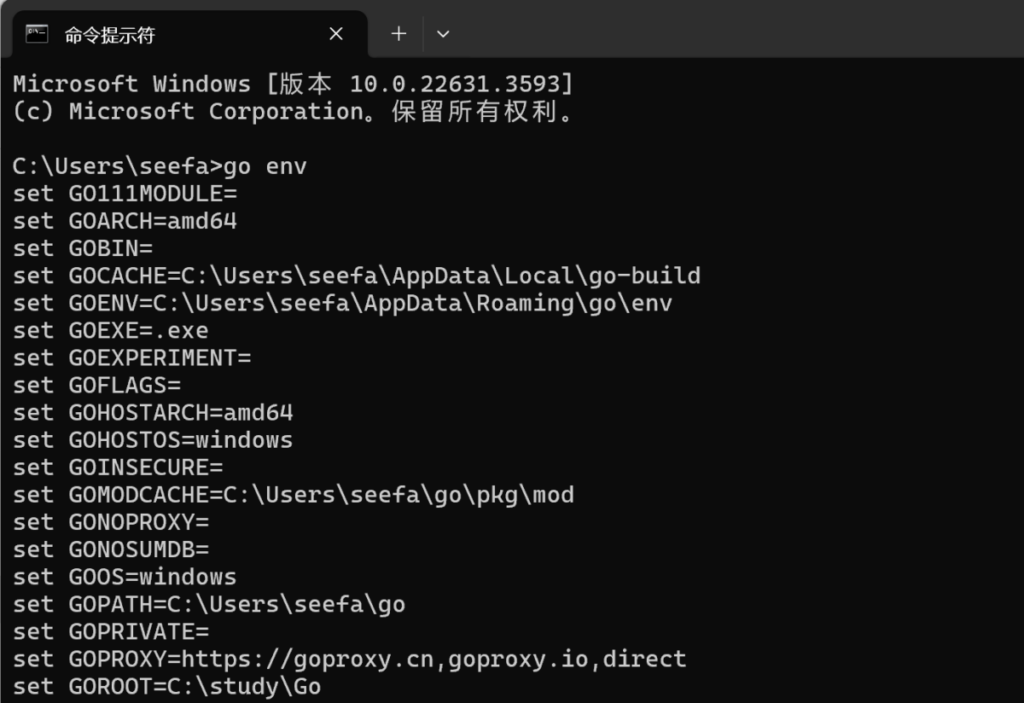Expand the new tab profile dropdown
This screenshot has width=1024, height=703.
coord(443,34)
